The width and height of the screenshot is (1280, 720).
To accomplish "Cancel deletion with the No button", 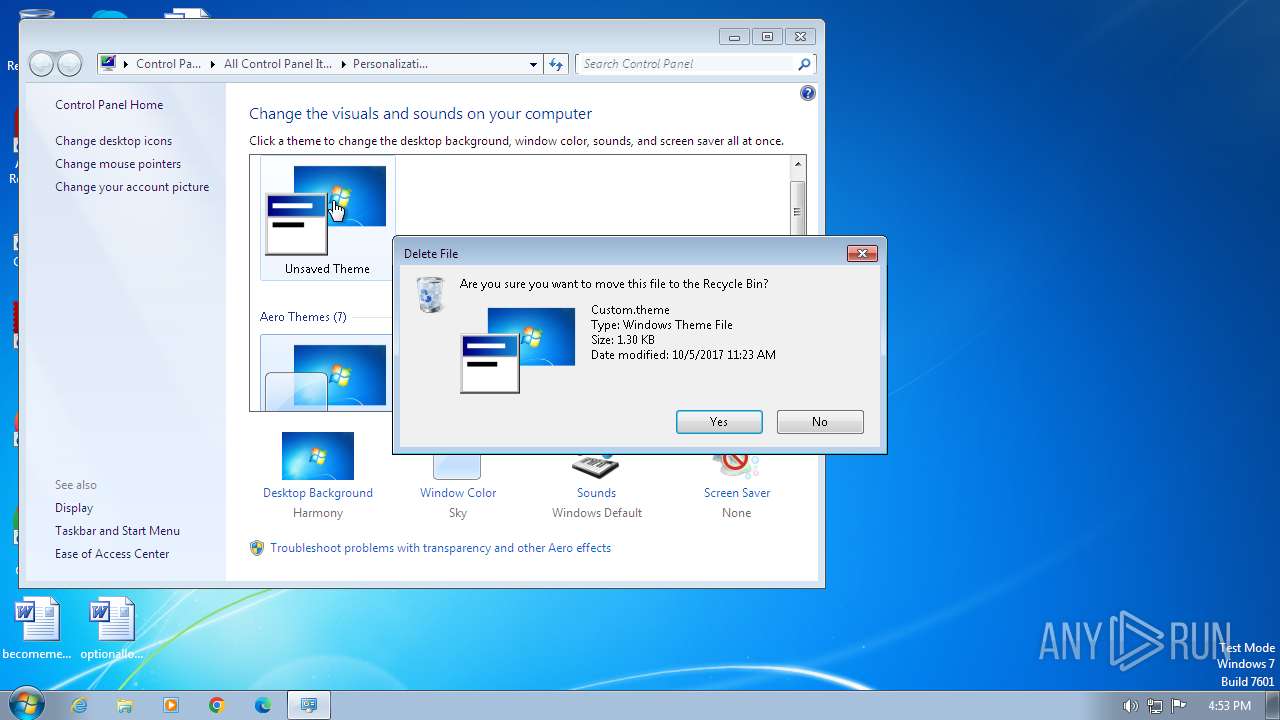I will tap(820, 422).
